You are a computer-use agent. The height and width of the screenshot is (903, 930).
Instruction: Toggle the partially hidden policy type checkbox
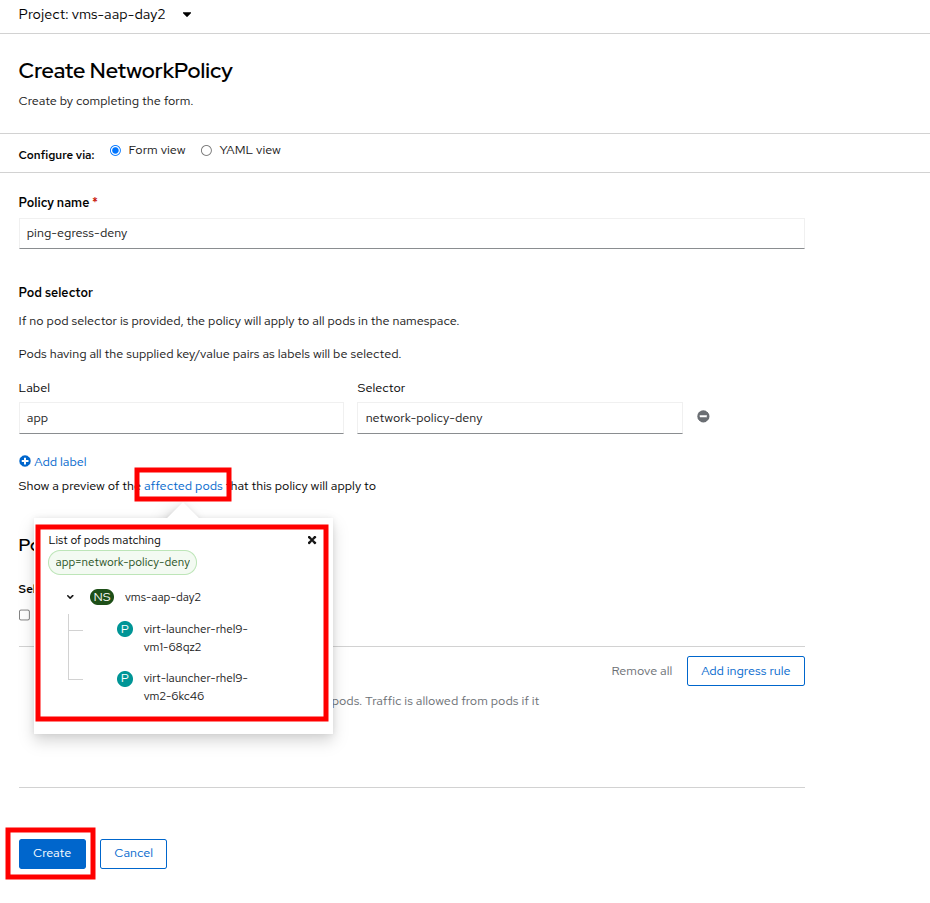click(25, 615)
